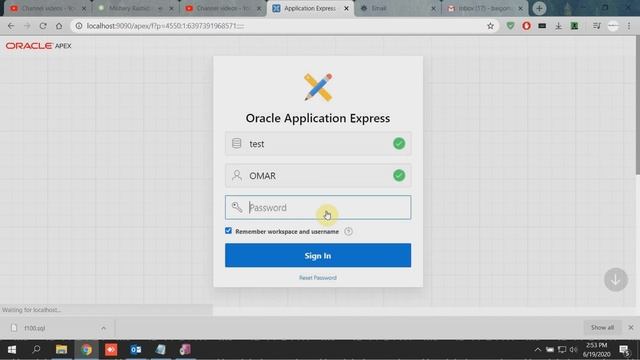Screen dimensions: 640x360
Task: Open the Windows Start menu
Action: click(12, 350)
